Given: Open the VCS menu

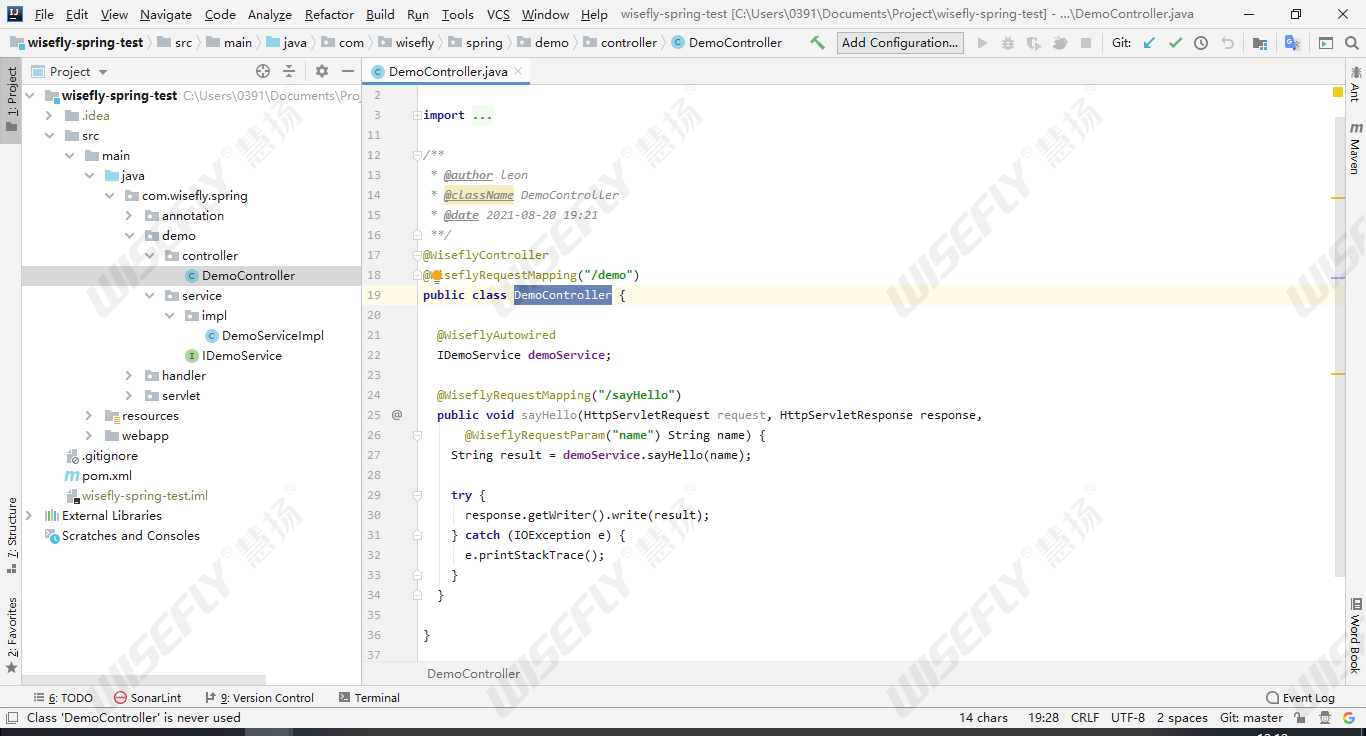Looking at the screenshot, I should [498, 14].
